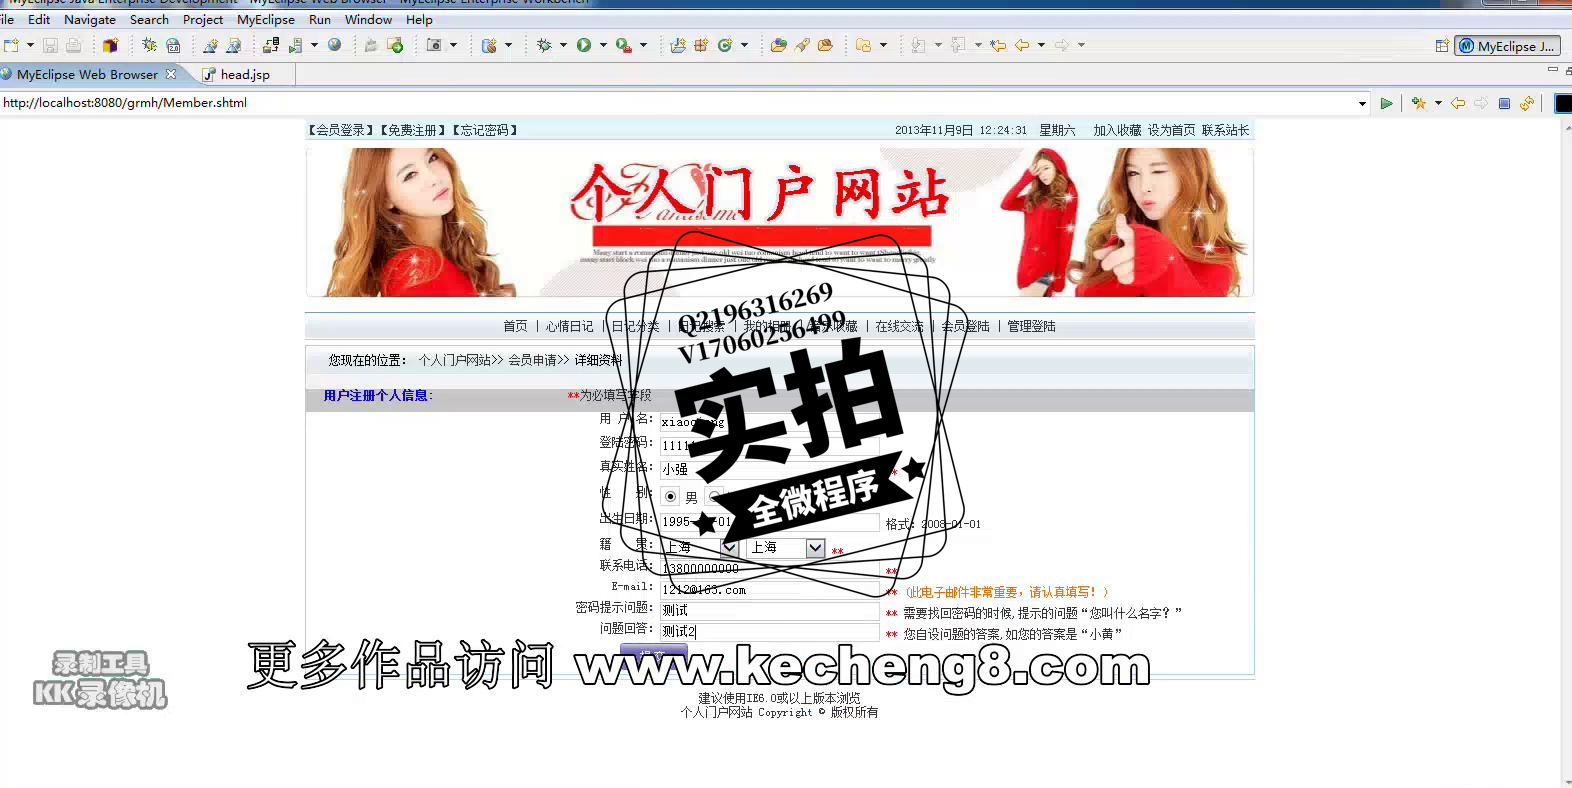This screenshot has height=788, width=1572.
Task: Expand the camera snapshot dropdown arrow
Action: pyautogui.click(x=453, y=45)
